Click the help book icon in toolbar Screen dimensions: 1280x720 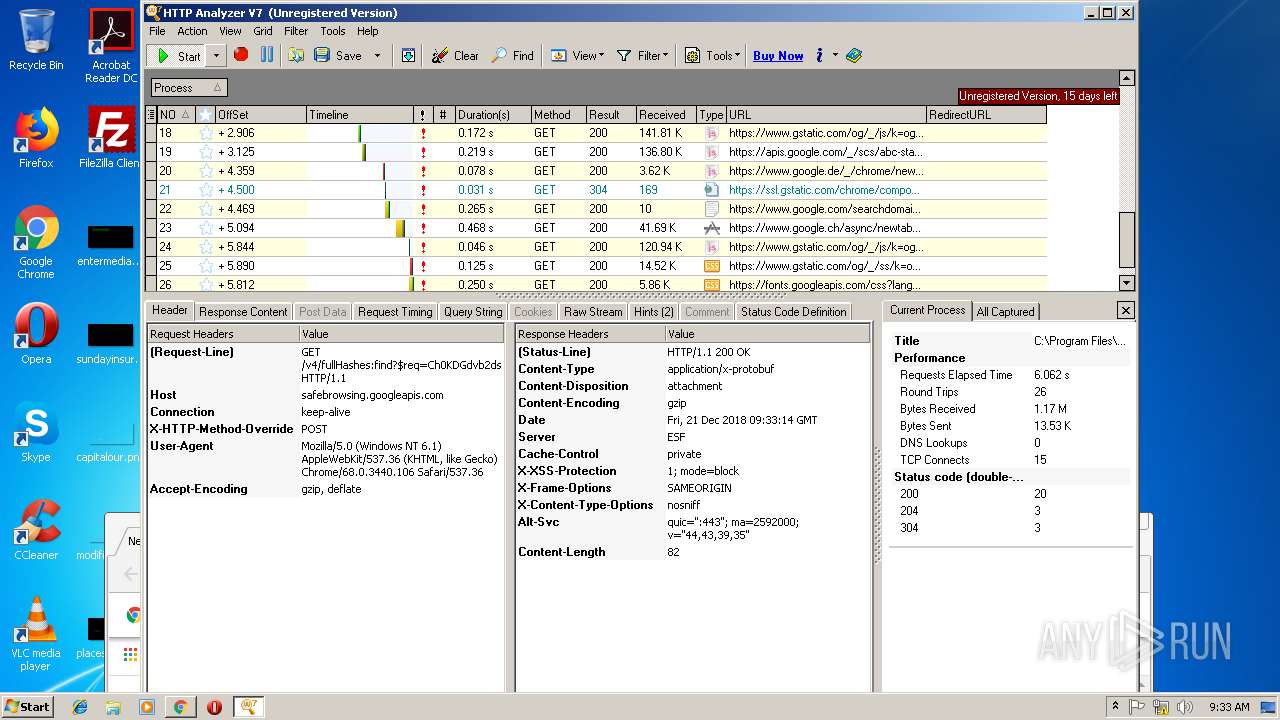(853, 55)
